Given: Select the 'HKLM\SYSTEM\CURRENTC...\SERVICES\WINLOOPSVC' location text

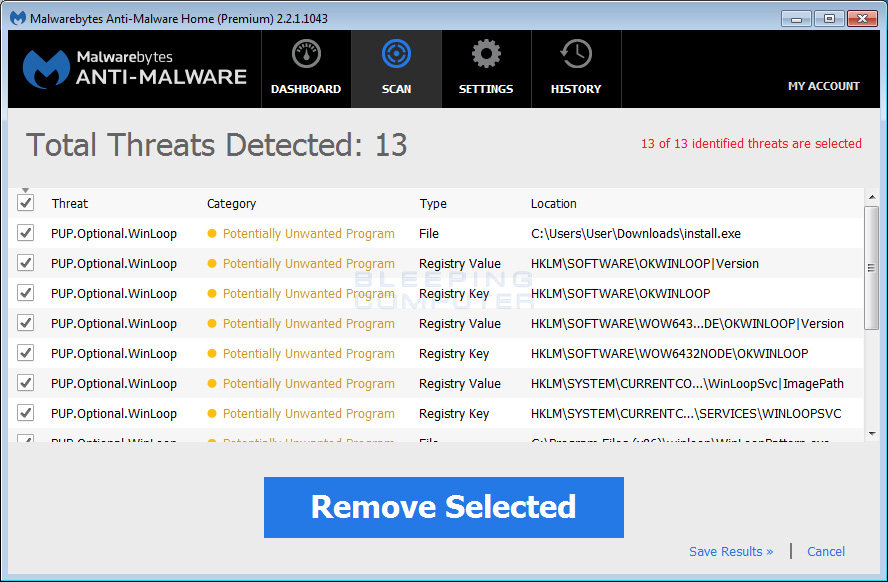Looking at the screenshot, I should coord(686,413).
